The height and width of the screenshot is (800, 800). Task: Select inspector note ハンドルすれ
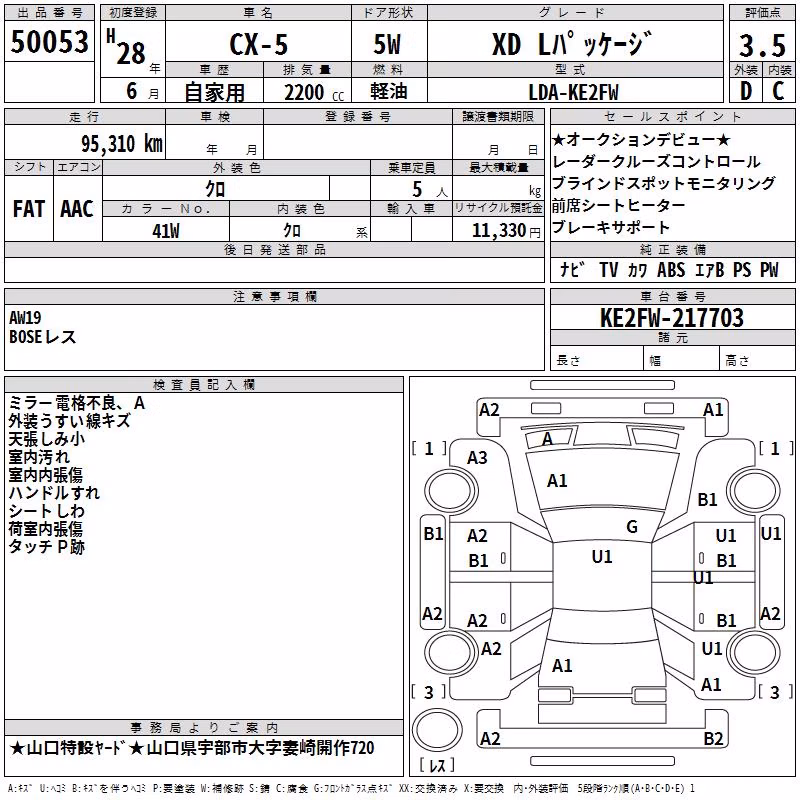[54, 492]
